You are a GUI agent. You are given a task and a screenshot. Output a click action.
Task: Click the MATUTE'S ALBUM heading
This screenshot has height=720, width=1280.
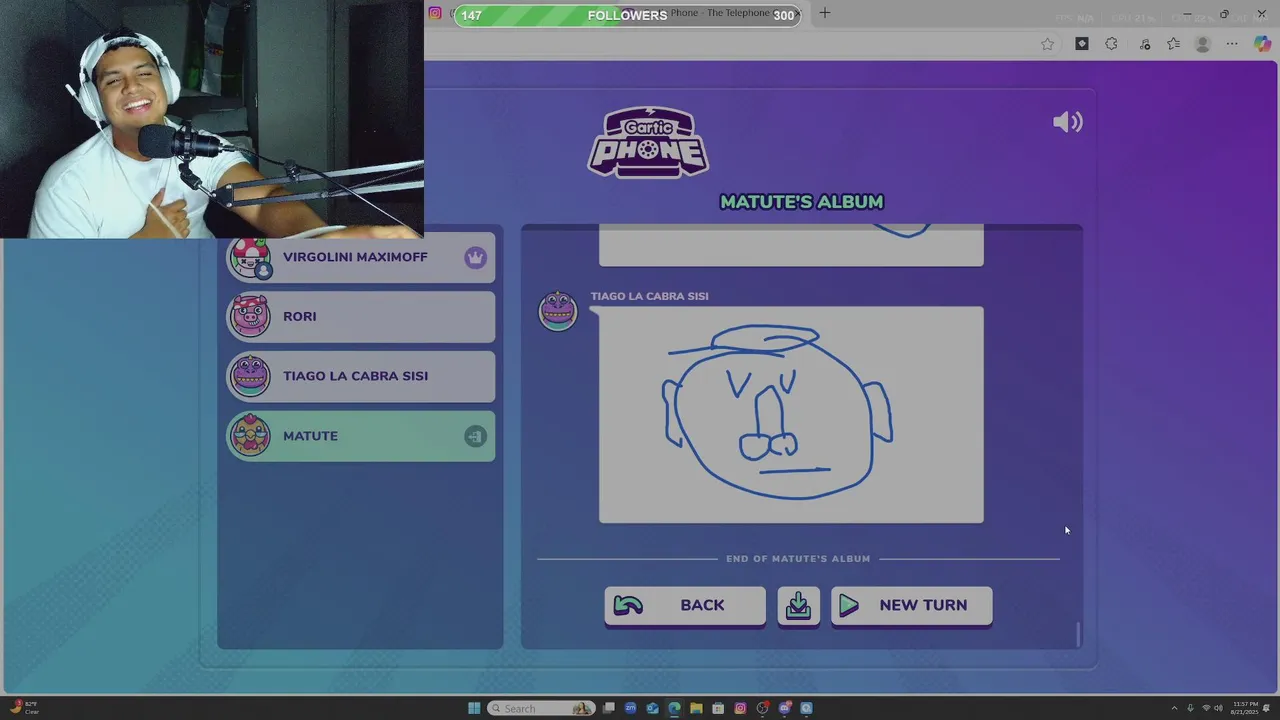pos(802,202)
